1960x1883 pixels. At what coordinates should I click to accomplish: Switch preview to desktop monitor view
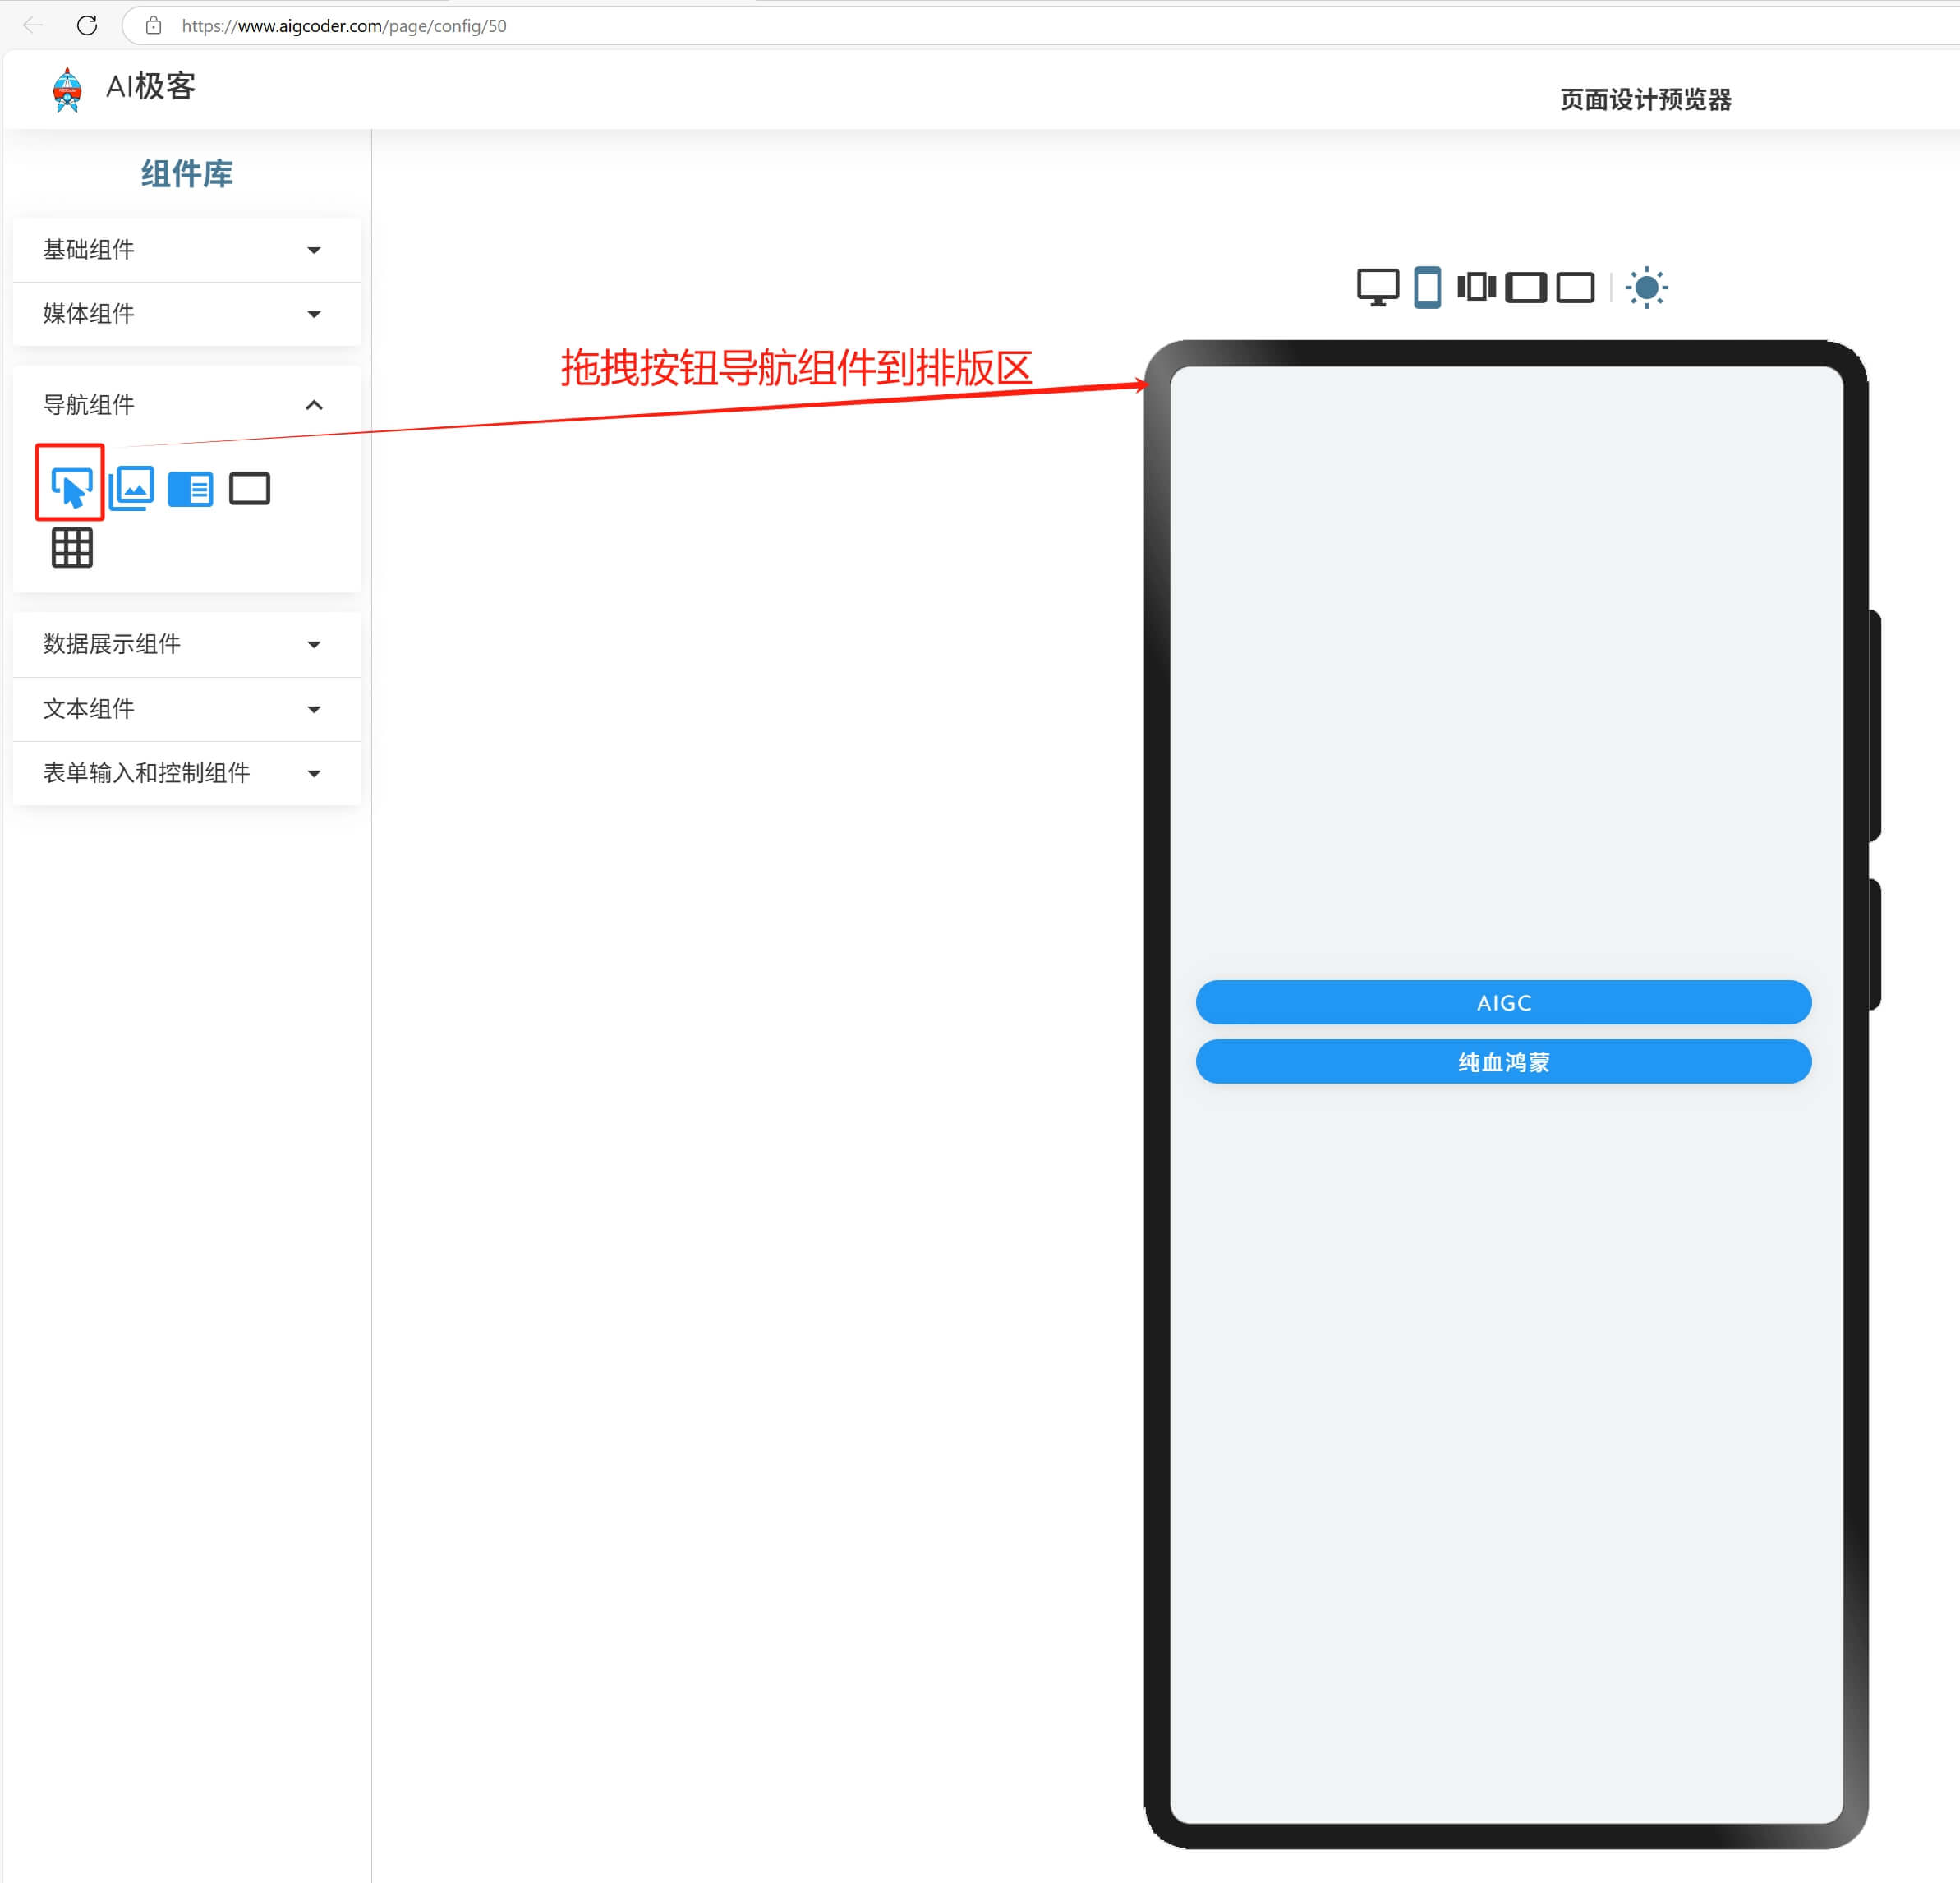1377,287
